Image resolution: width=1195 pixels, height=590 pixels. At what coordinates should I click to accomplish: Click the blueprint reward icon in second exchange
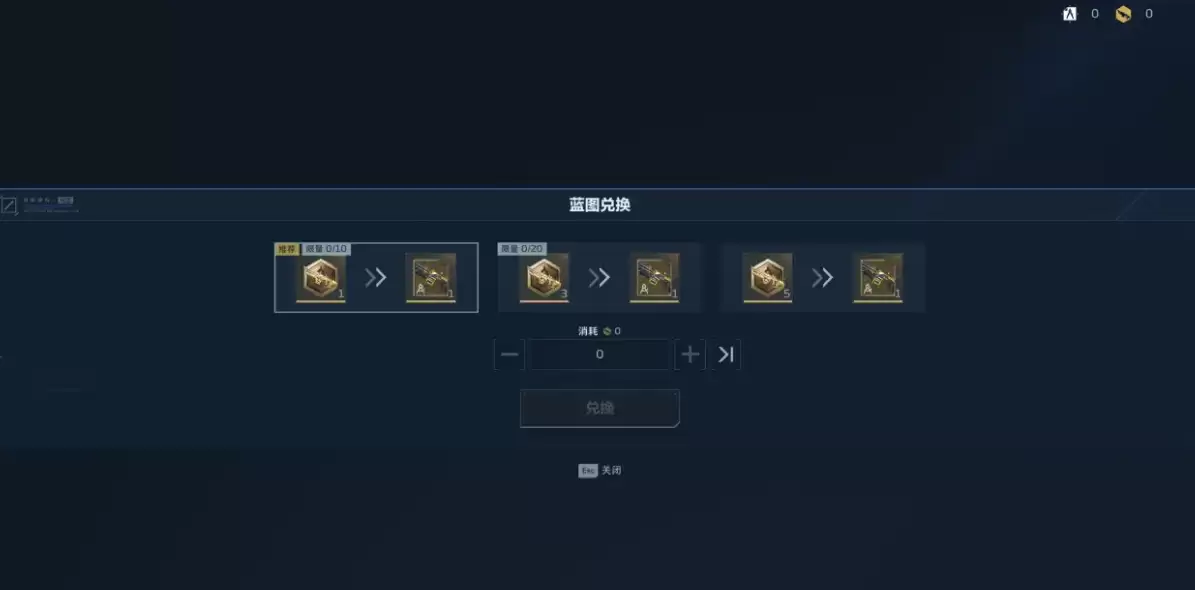654,277
